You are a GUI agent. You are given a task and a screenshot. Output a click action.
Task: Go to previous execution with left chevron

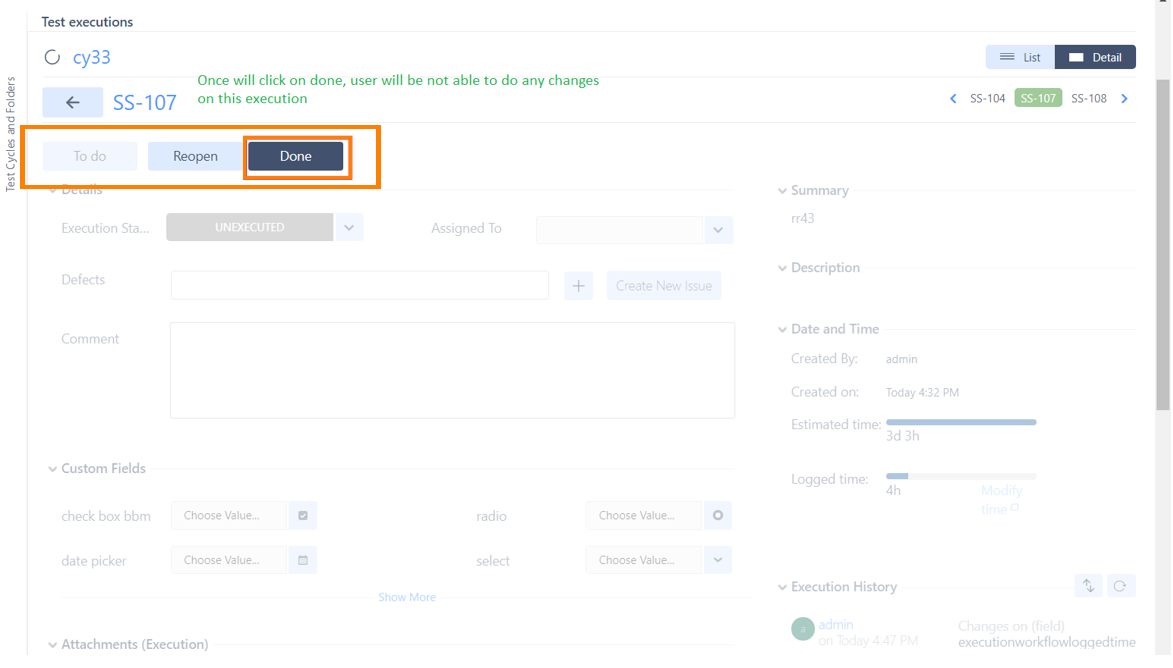pos(953,99)
